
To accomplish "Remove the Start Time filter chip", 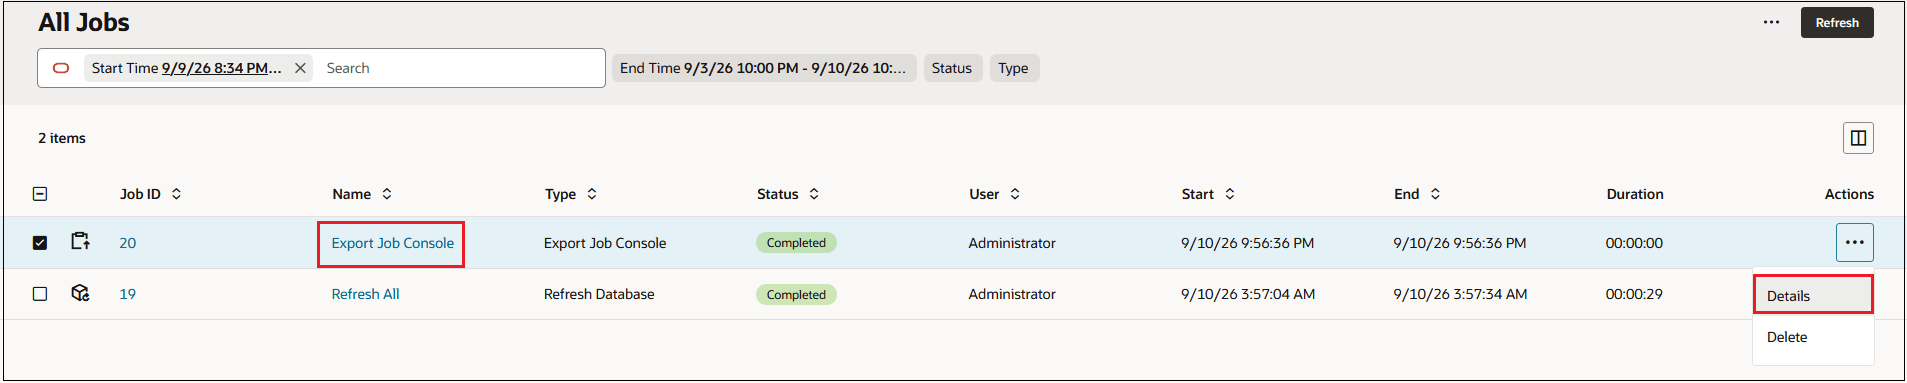I will click(x=300, y=68).
